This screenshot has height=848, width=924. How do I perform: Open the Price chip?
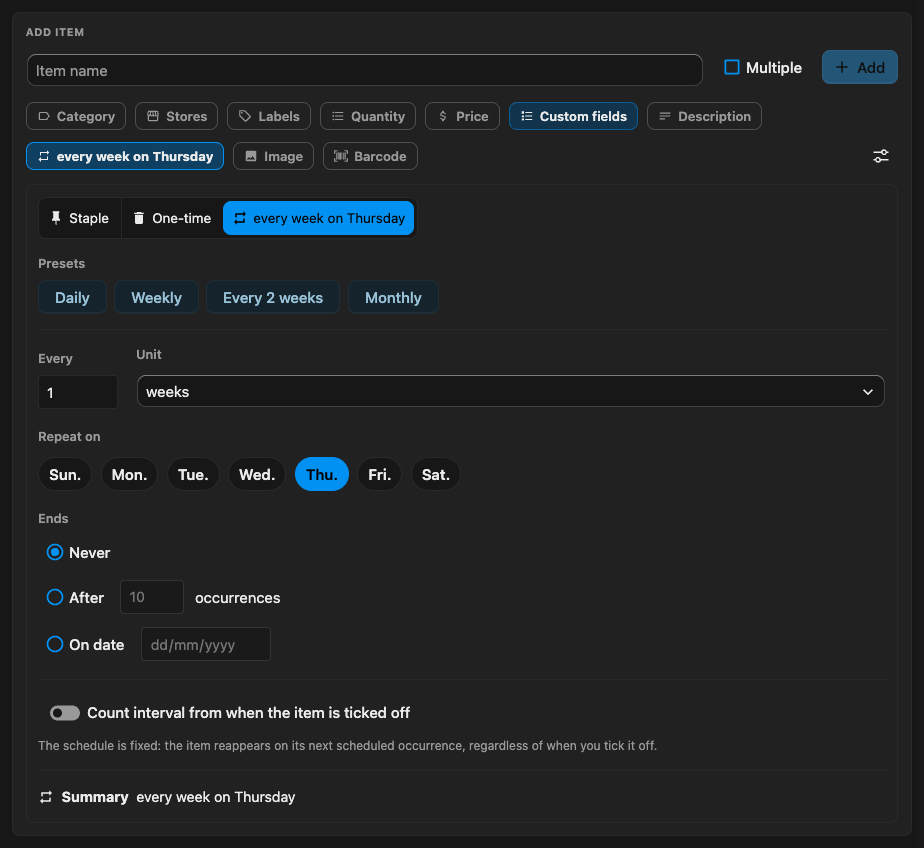tap(463, 116)
